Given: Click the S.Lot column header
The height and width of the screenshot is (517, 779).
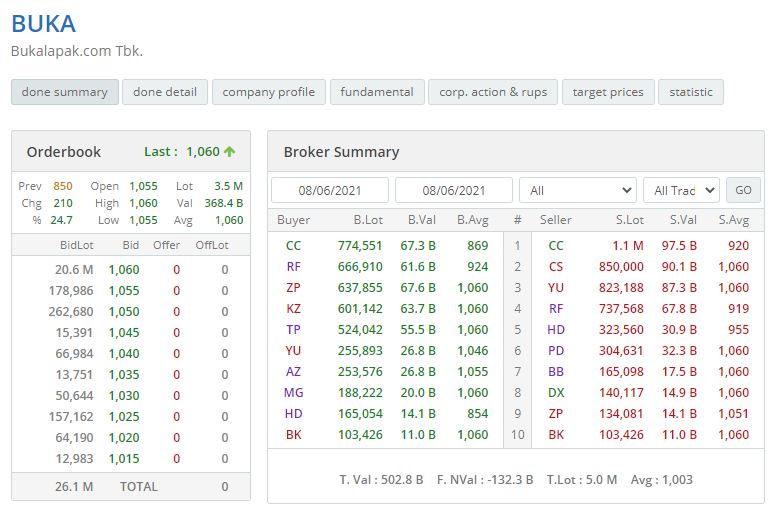Looking at the screenshot, I should [629, 220].
